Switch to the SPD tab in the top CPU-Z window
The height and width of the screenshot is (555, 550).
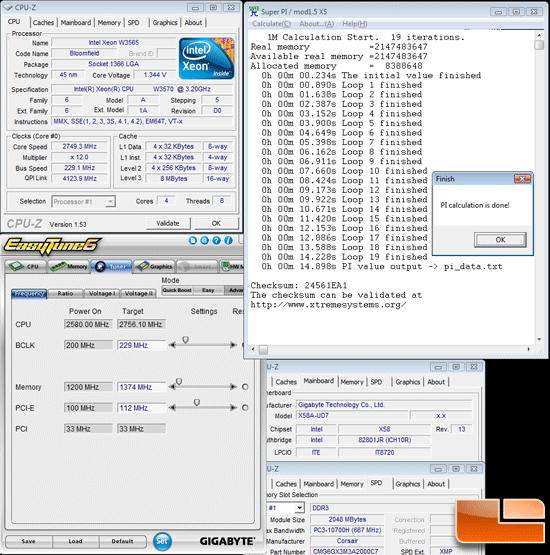133,23
